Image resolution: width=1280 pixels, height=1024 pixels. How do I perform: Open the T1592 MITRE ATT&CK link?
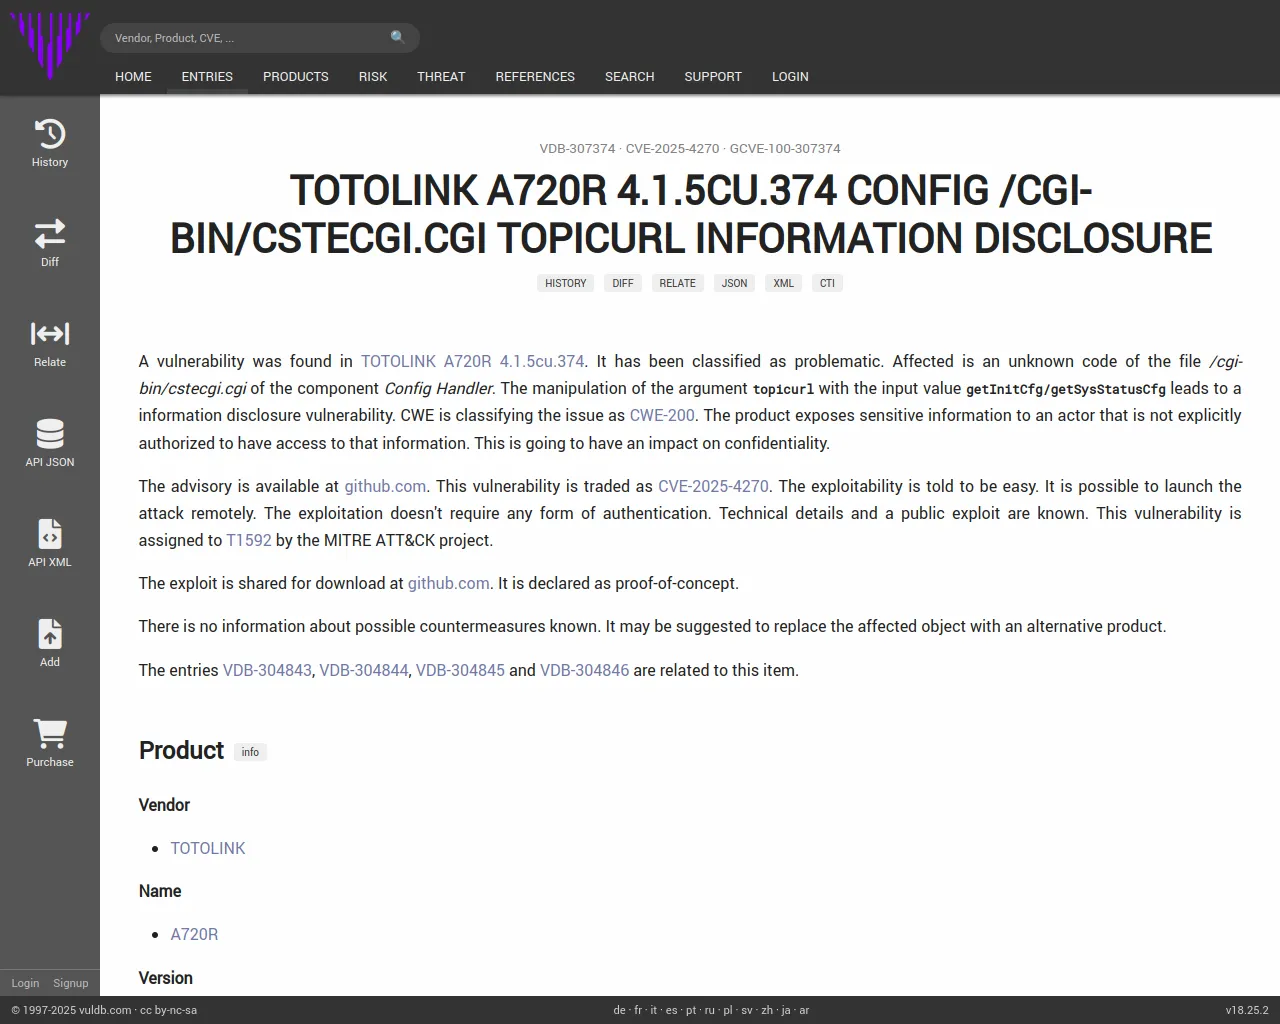[249, 540]
